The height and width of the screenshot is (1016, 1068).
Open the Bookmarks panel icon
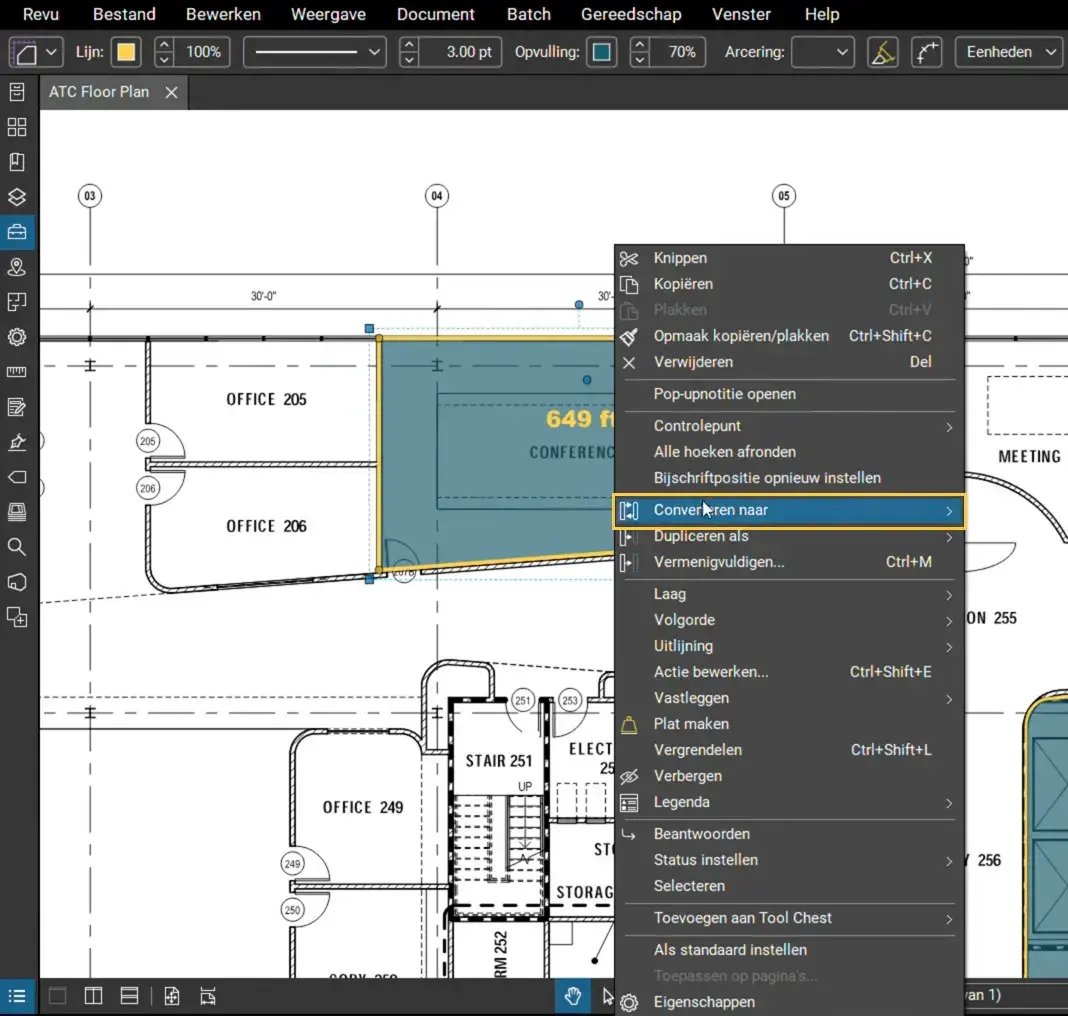click(x=17, y=162)
